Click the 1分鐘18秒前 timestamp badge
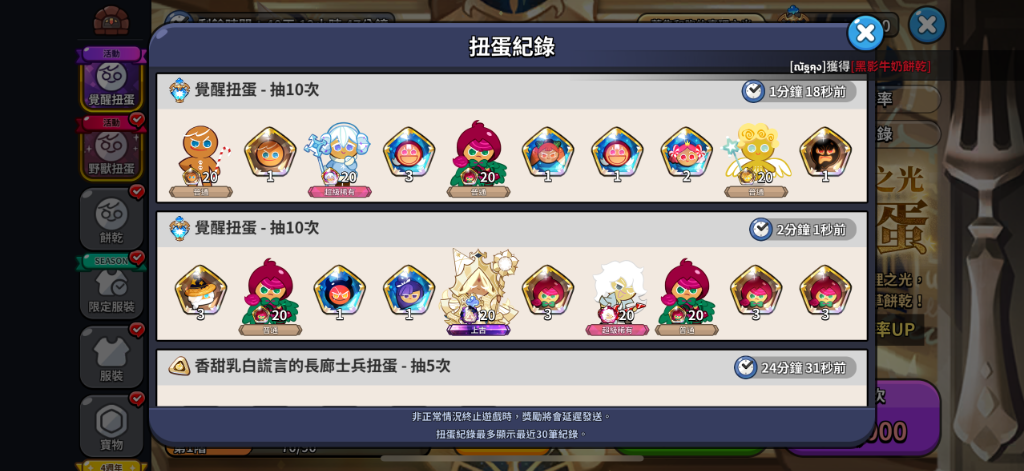 [799, 91]
